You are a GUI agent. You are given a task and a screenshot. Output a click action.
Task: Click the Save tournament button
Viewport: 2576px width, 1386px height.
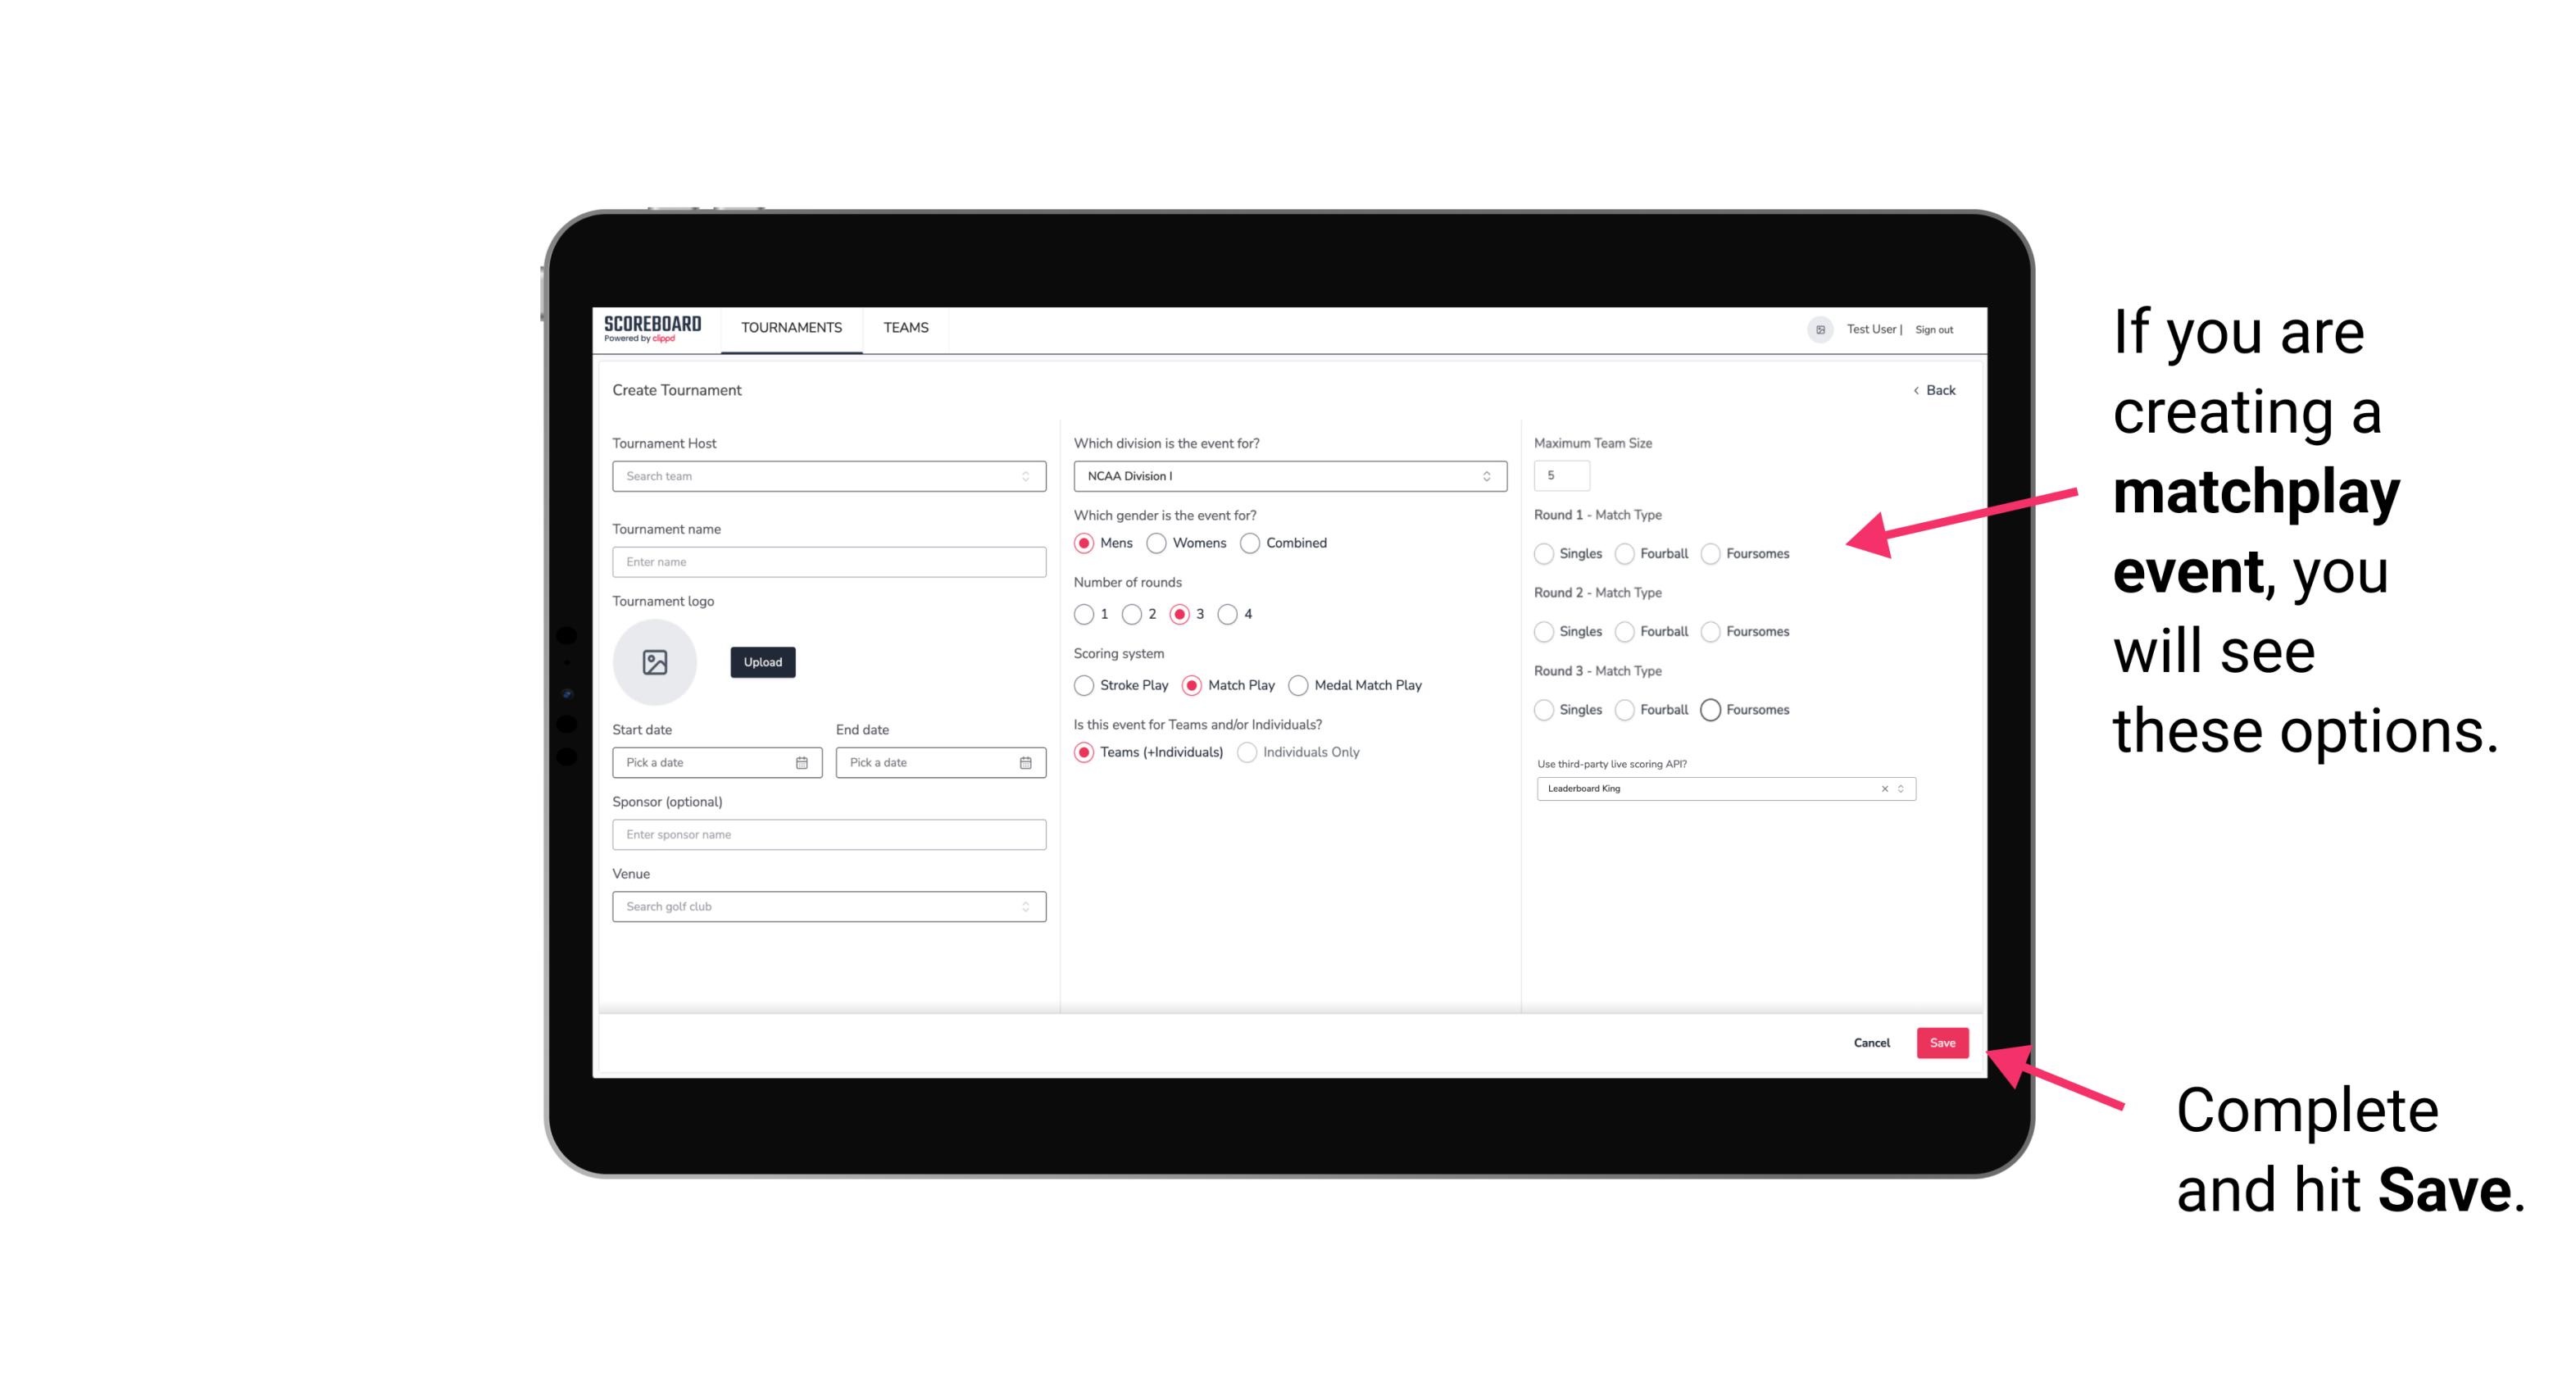1942,1043
